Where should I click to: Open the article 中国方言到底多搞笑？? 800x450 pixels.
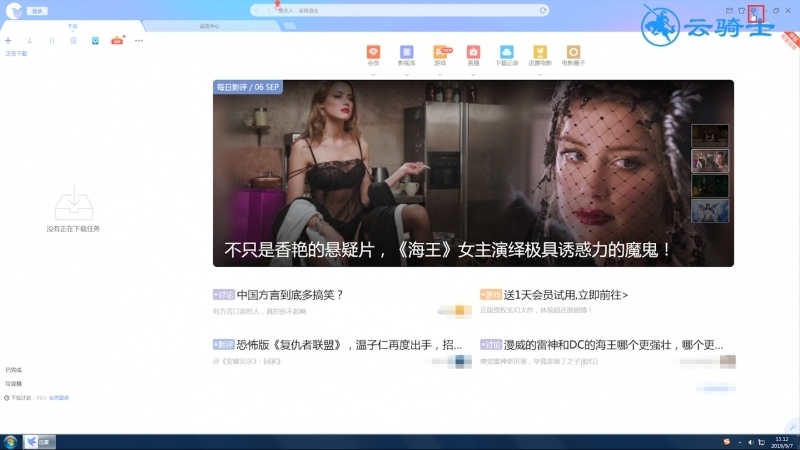pos(290,295)
